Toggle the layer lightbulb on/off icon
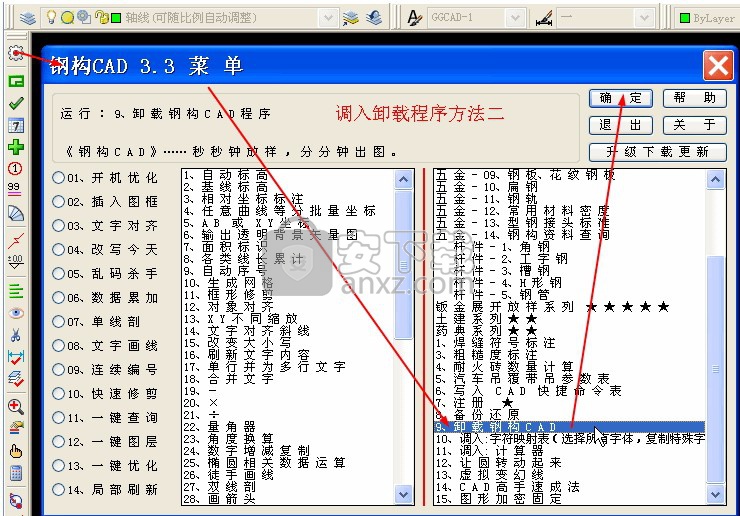The image size is (740, 516). (x=51, y=17)
